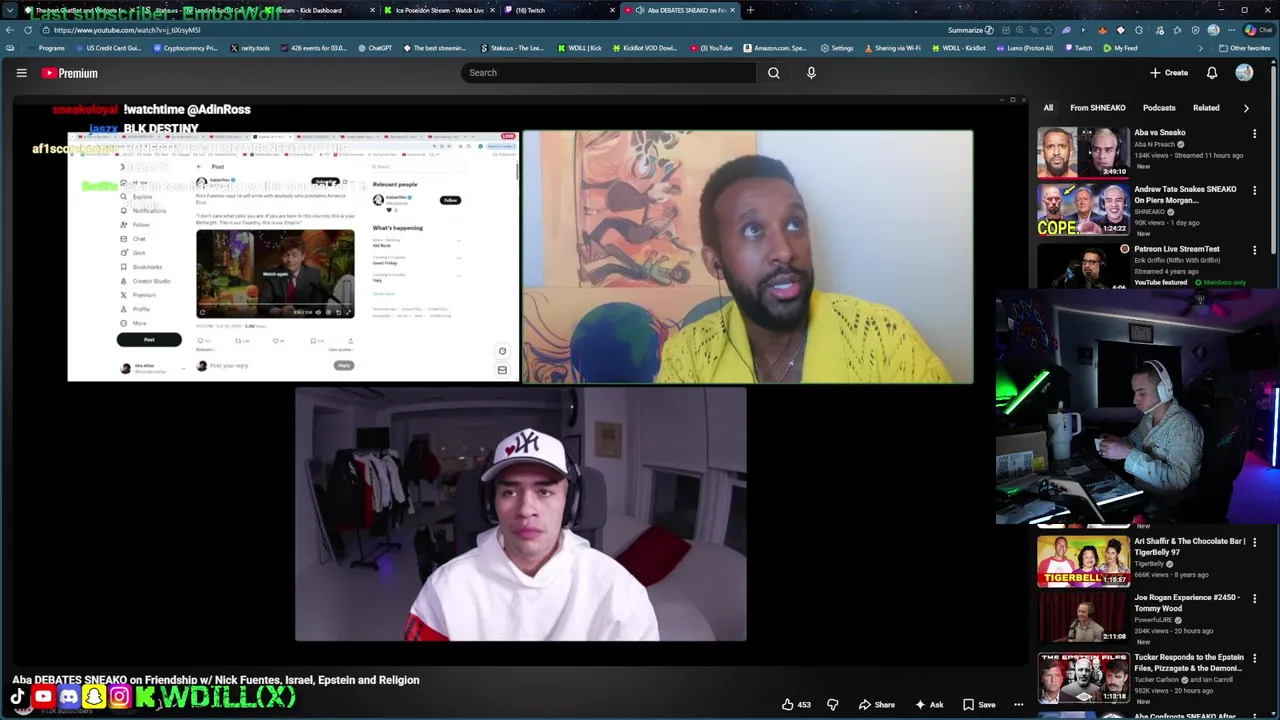
Task: Open a new browser tab
Action: [x=750, y=10]
